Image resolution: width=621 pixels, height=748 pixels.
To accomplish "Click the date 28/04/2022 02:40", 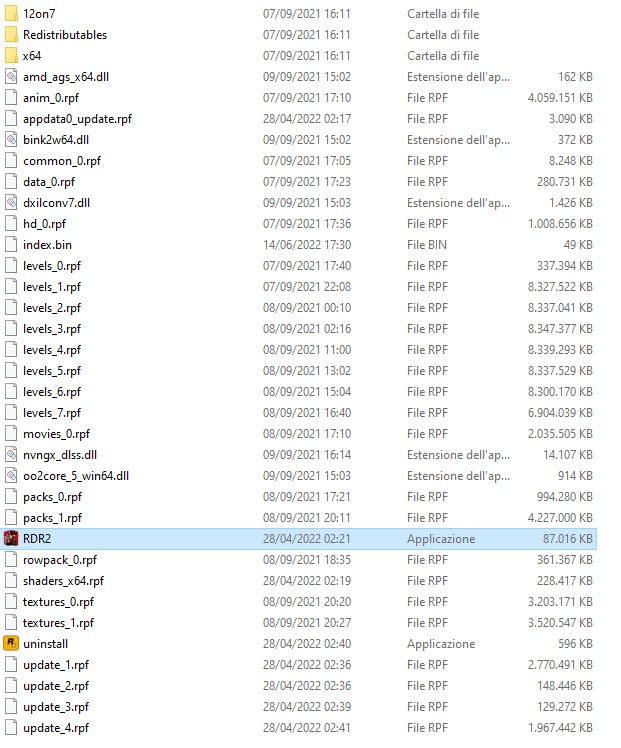I will click(307, 643).
